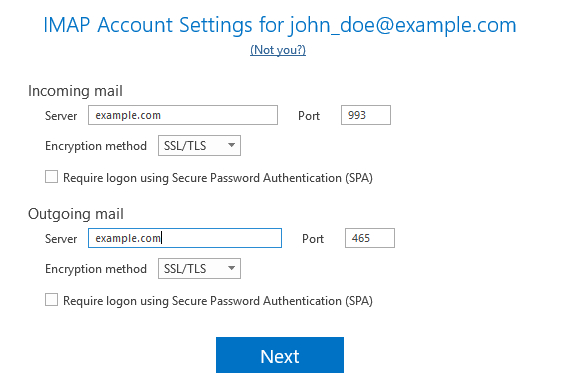Click the Incoming "Encryption method" label

coord(96,146)
